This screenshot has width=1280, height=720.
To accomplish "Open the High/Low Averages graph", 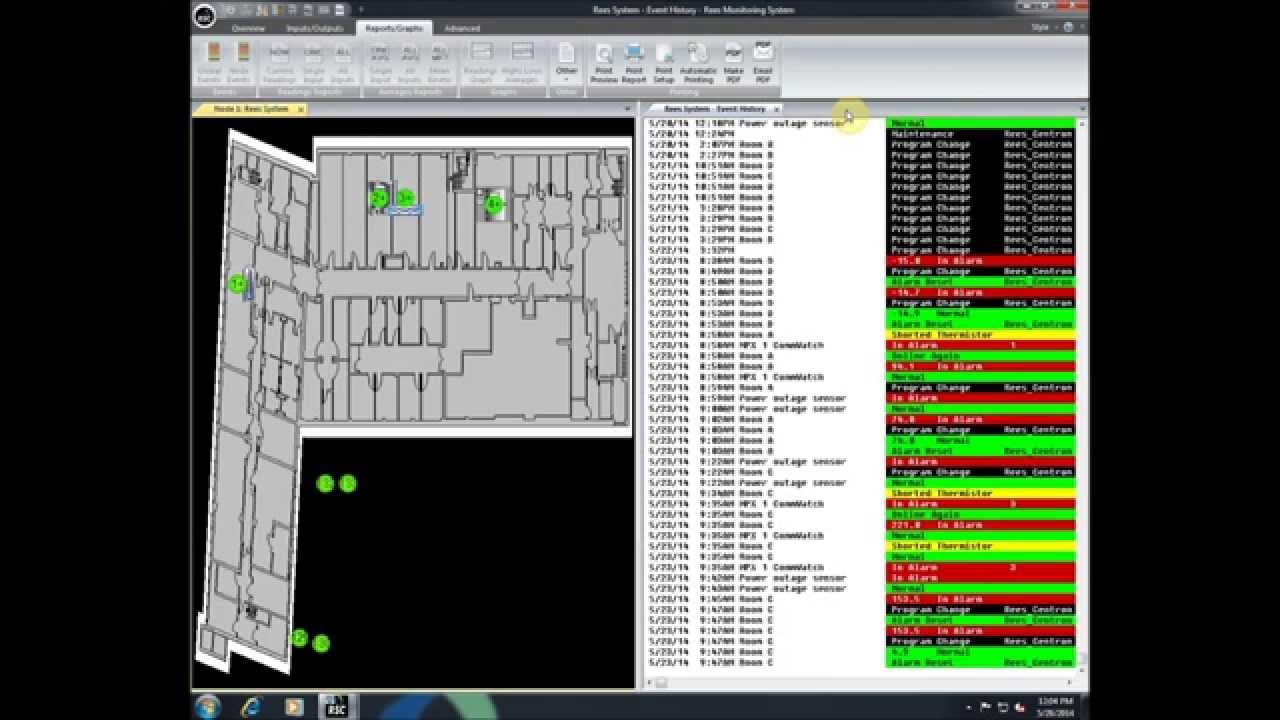I will pos(522,62).
